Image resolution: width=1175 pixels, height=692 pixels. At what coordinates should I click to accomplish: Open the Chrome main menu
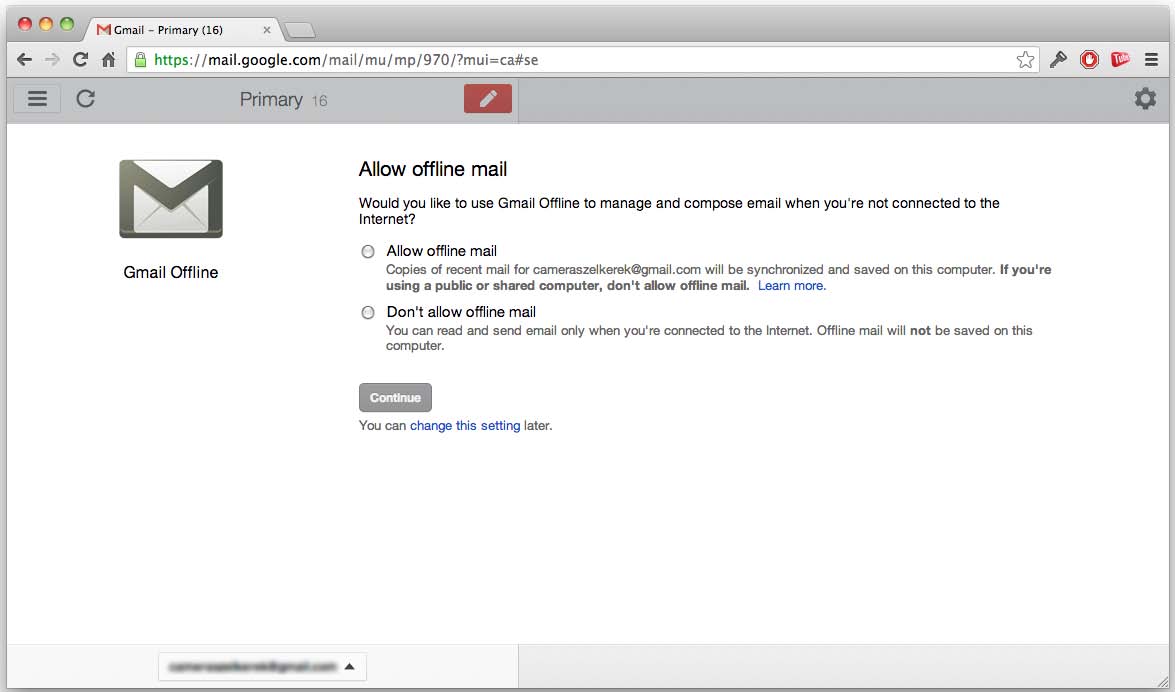pyautogui.click(x=1152, y=60)
